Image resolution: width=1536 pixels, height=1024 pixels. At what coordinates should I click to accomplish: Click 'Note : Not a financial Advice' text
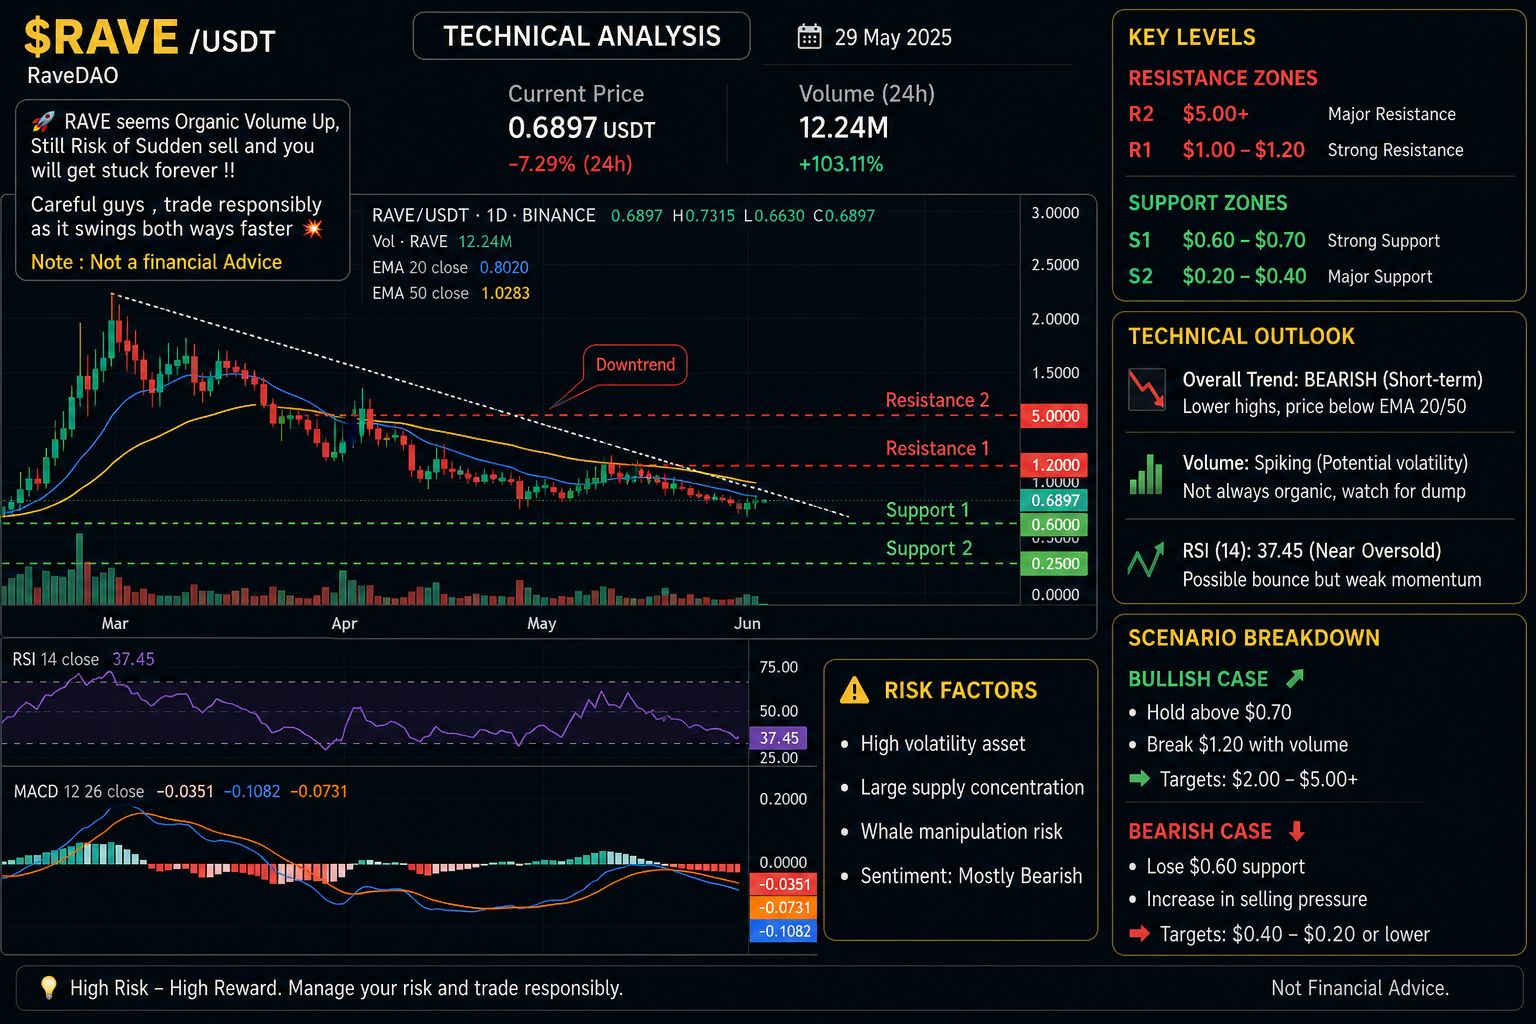click(x=156, y=262)
